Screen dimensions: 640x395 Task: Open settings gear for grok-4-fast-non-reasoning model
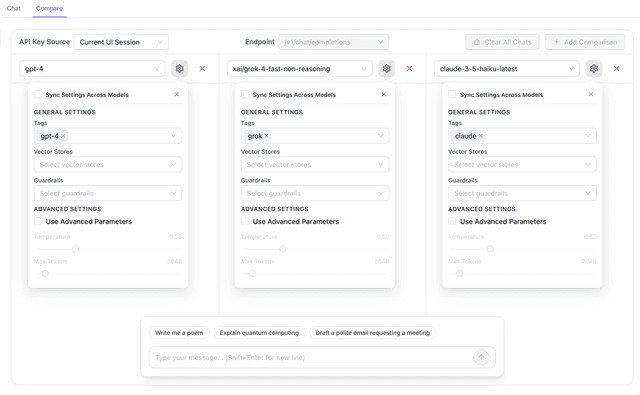[x=386, y=69]
